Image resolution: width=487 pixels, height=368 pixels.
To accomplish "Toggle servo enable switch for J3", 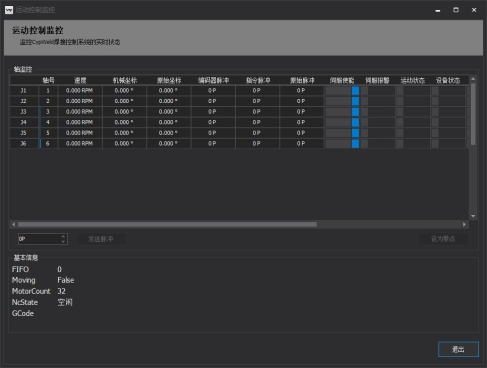I will [x=342, y=112].
